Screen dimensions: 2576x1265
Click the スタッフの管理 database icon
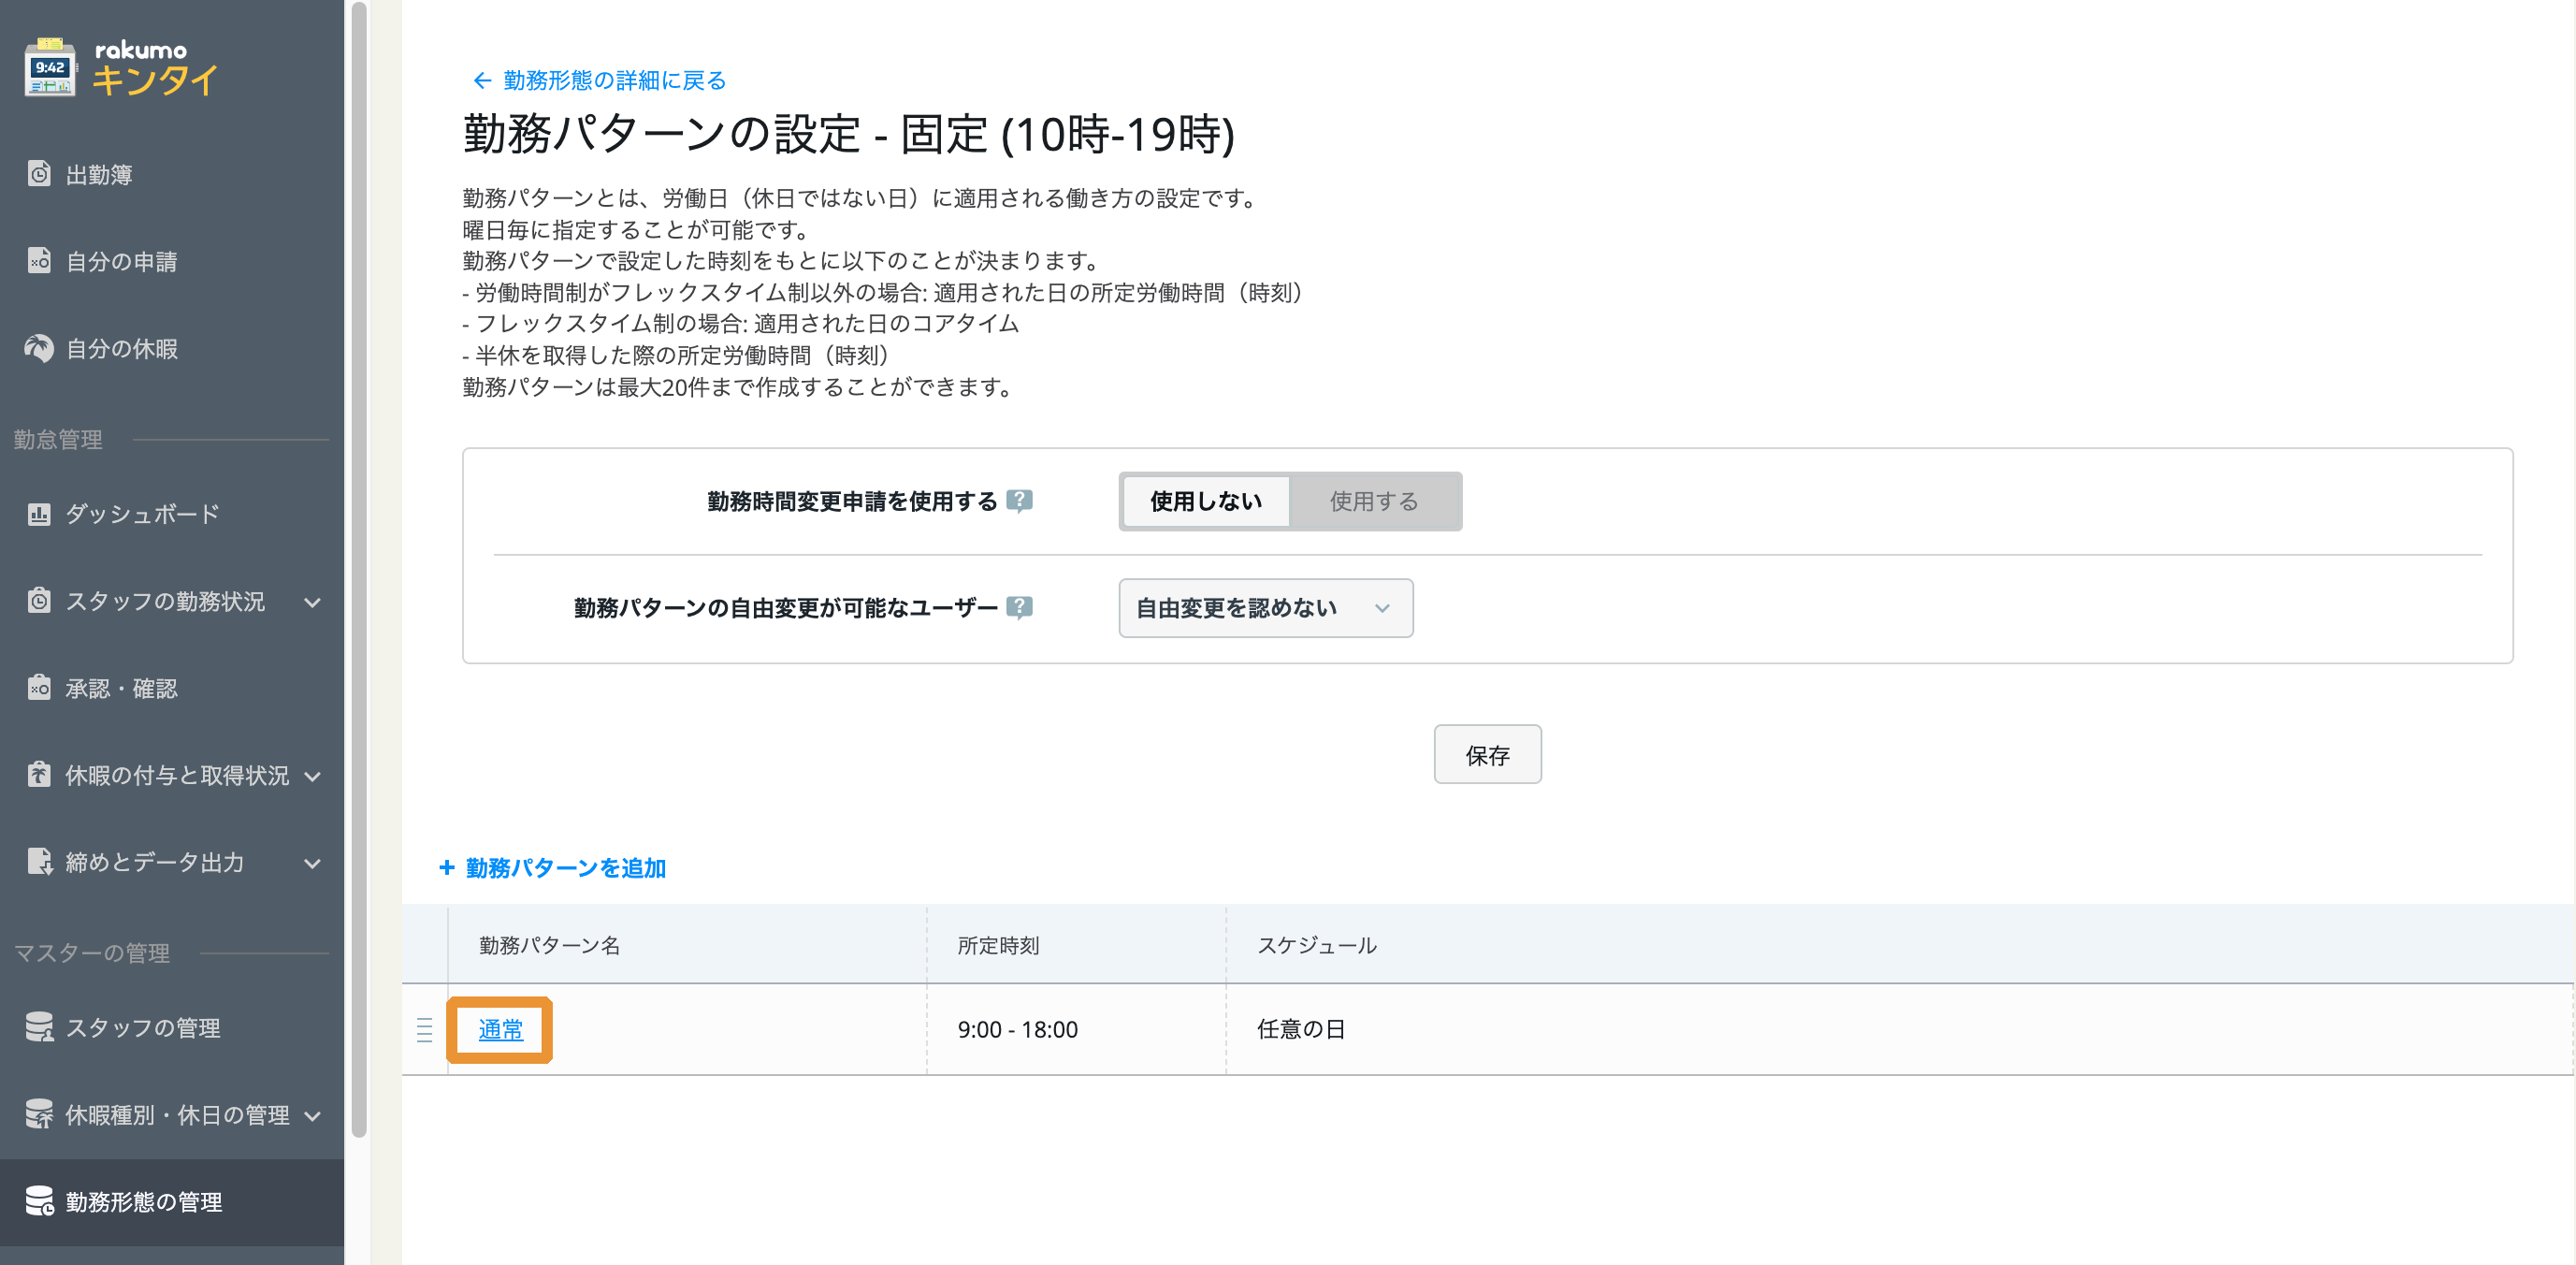click(x=39, y=1027)
